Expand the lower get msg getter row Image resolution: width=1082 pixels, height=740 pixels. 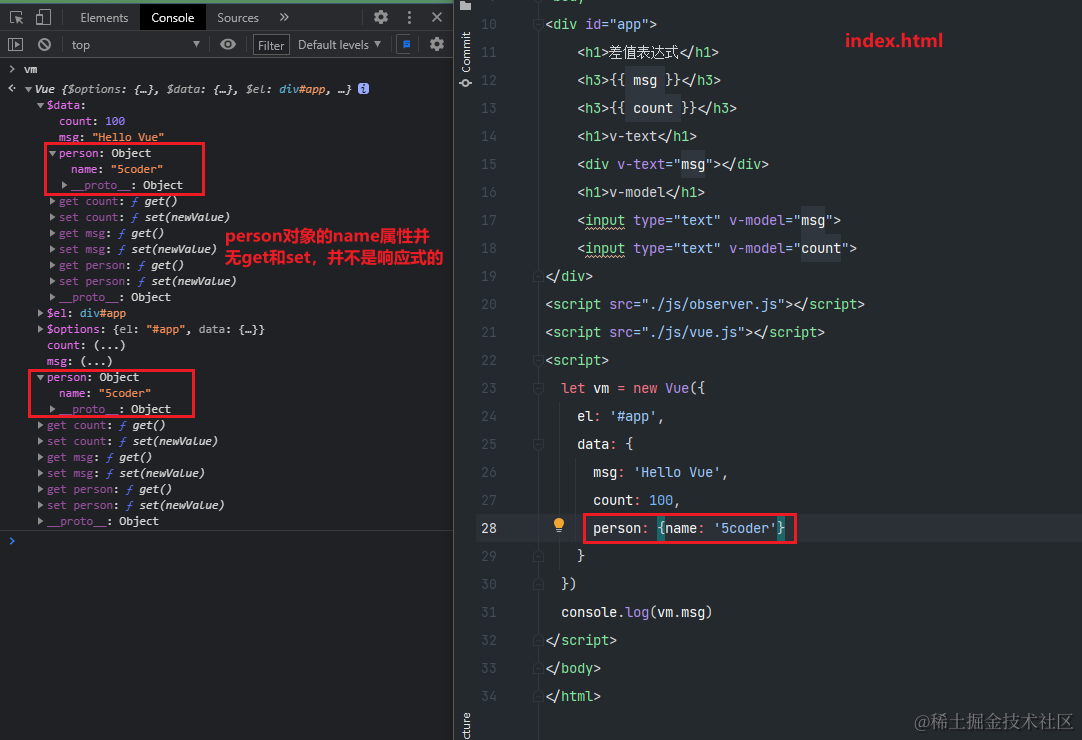[41, 458]
